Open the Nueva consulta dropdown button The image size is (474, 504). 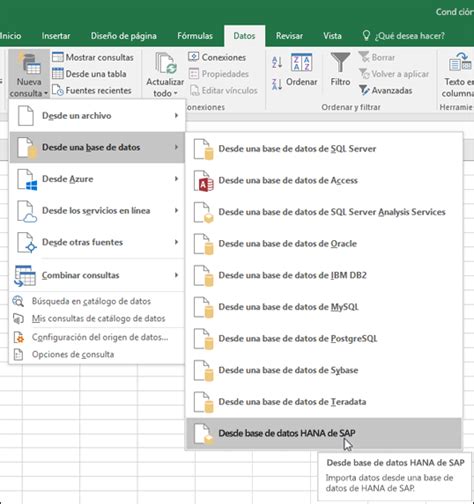[x=29, y=74]
